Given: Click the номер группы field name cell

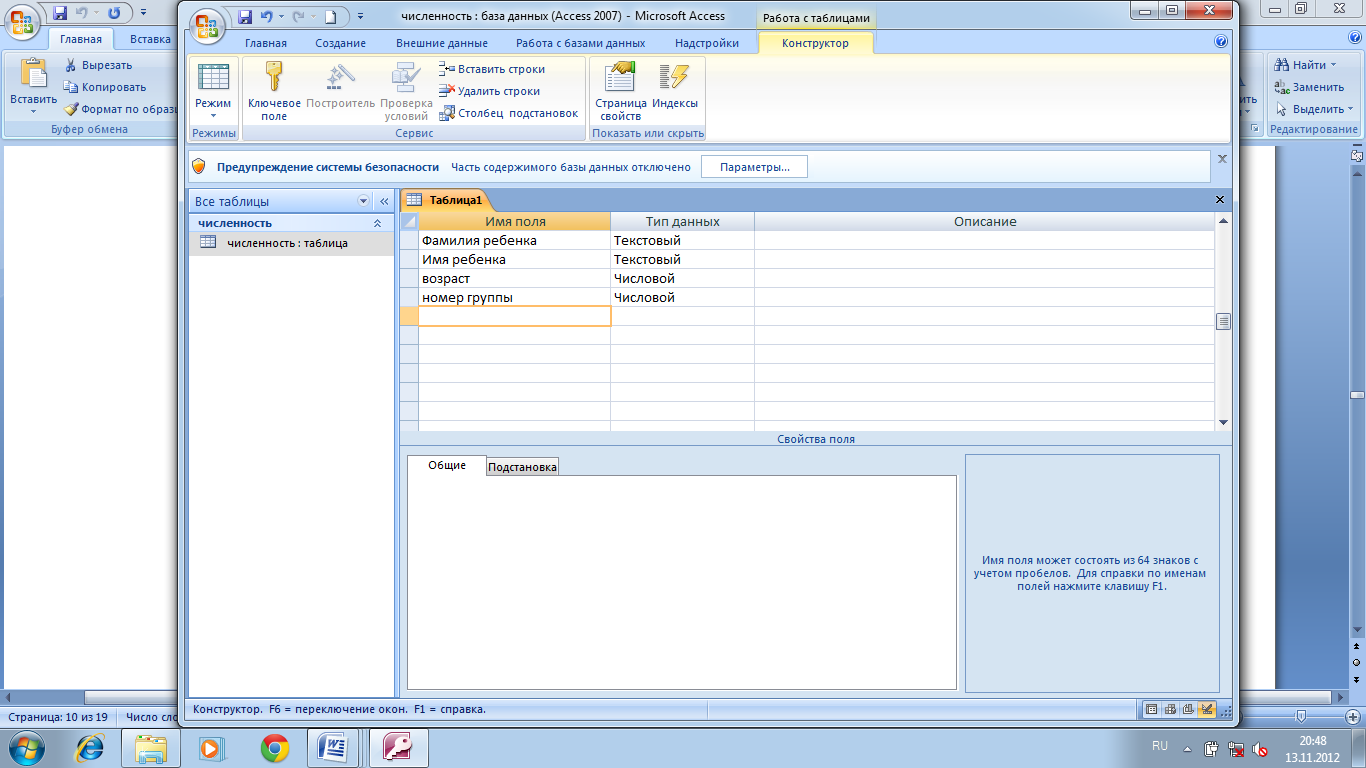Looking at the screenshot, I should click(514, 297).
